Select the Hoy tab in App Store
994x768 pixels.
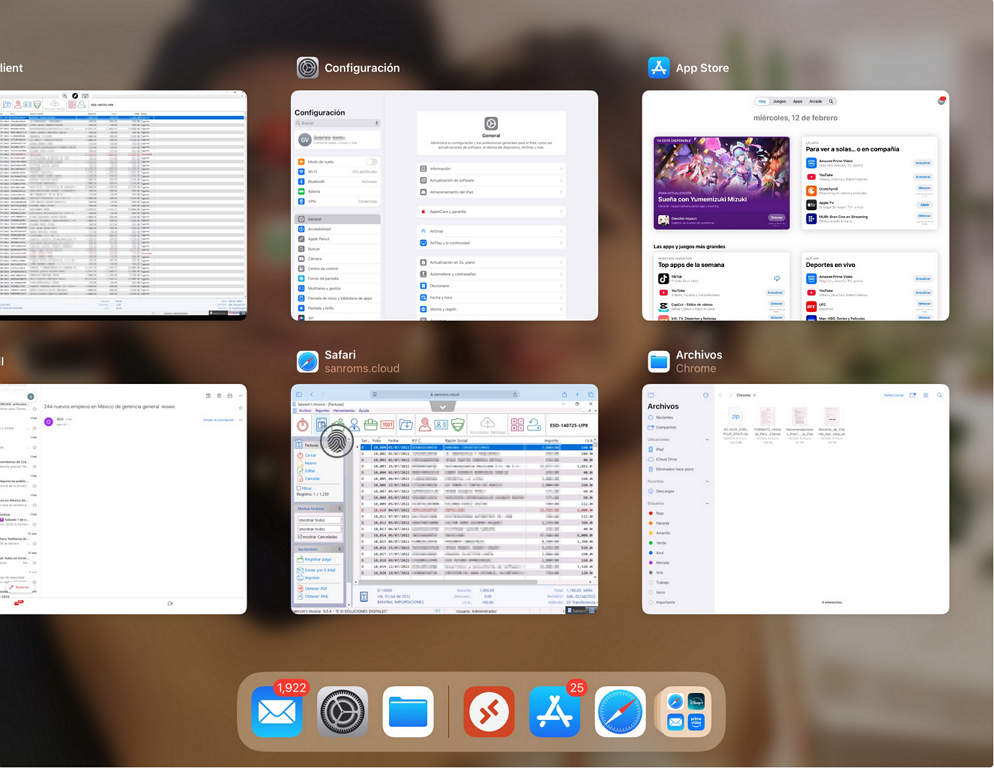click(762, 101)
